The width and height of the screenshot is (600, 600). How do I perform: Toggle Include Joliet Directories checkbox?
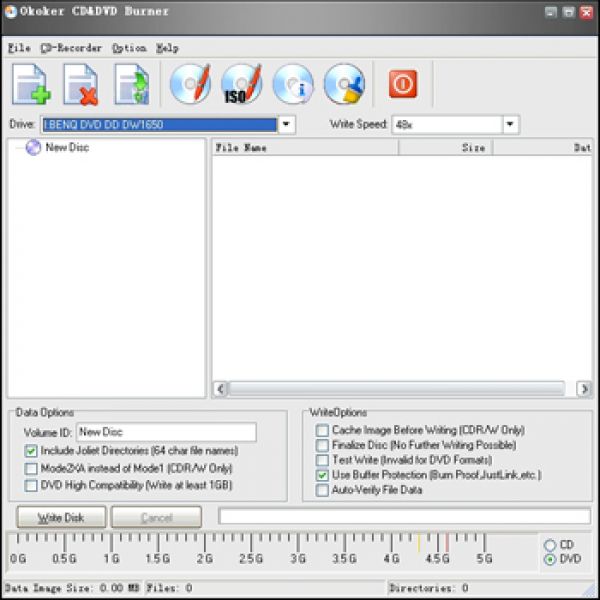[31, 451]
